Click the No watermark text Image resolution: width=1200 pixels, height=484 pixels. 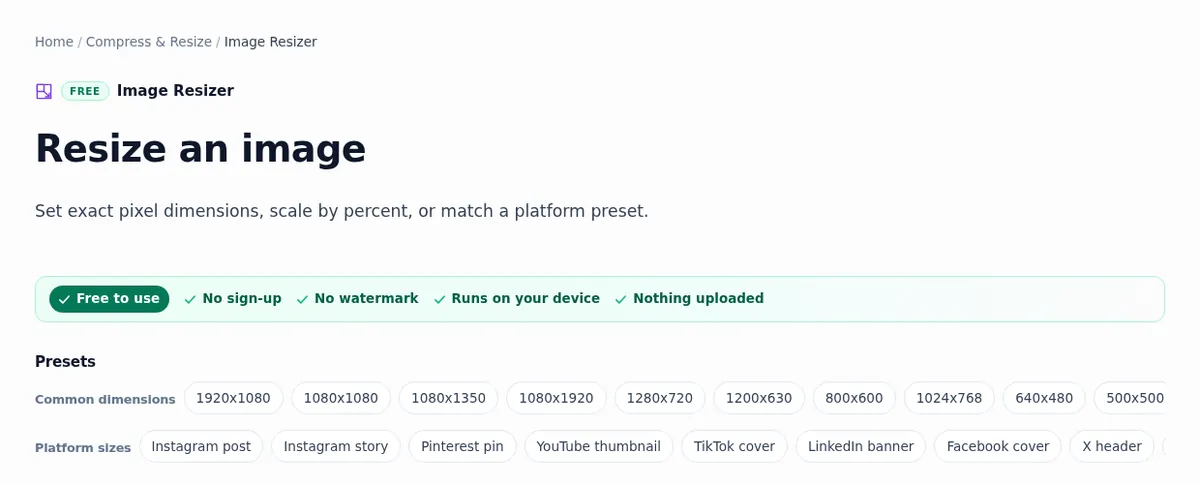pos(366,299)
